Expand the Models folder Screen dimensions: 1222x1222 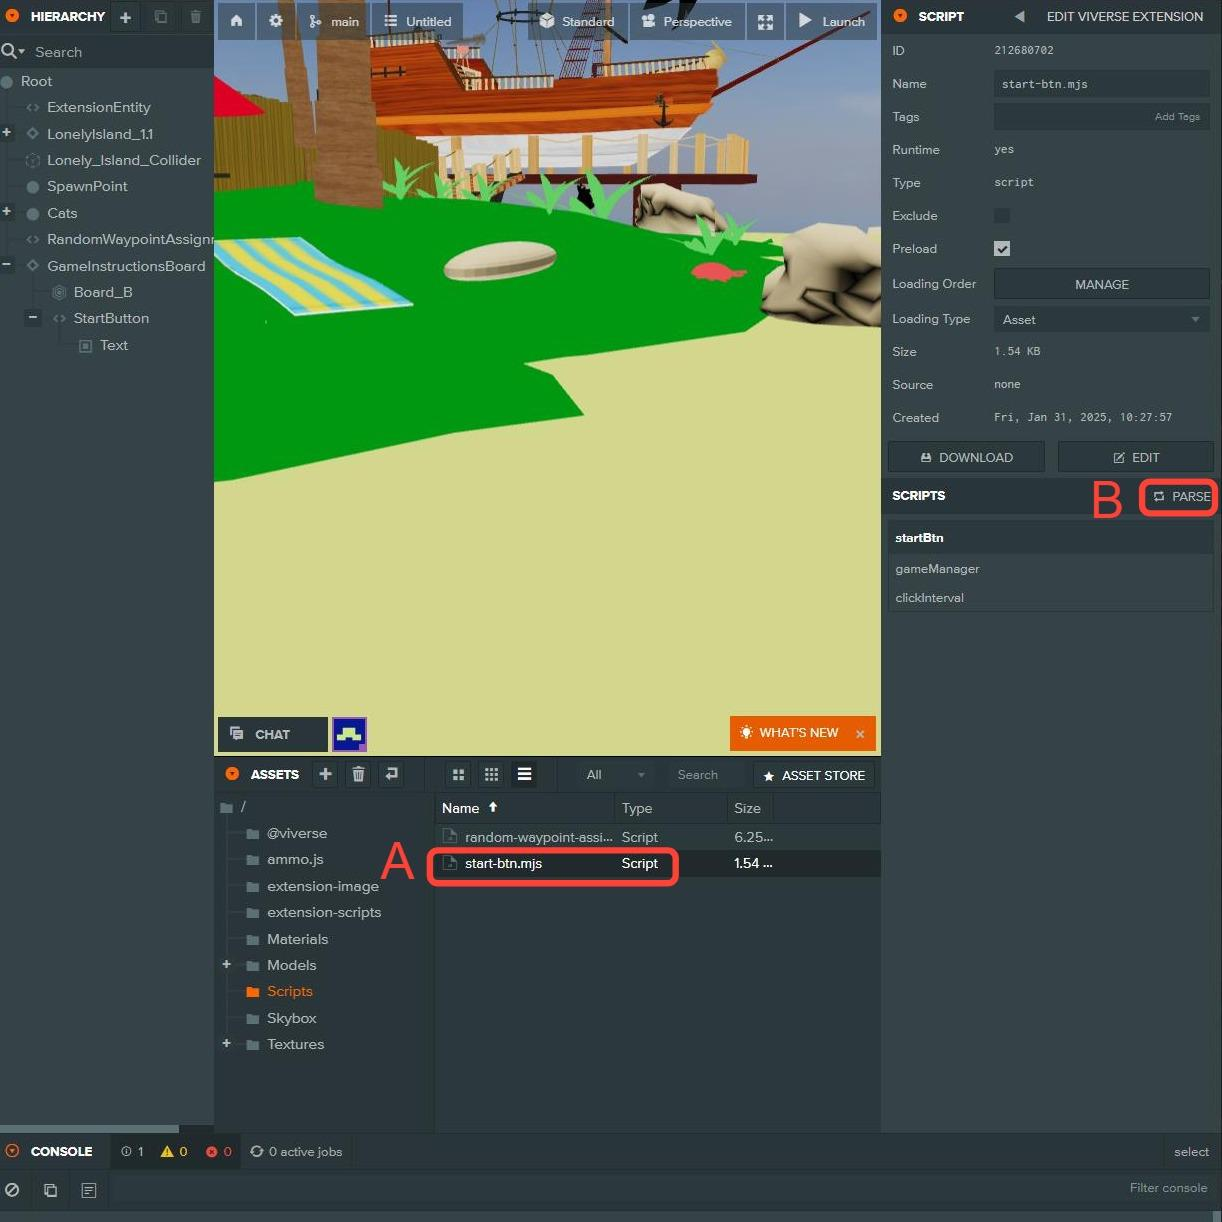(x=227, y=965)
